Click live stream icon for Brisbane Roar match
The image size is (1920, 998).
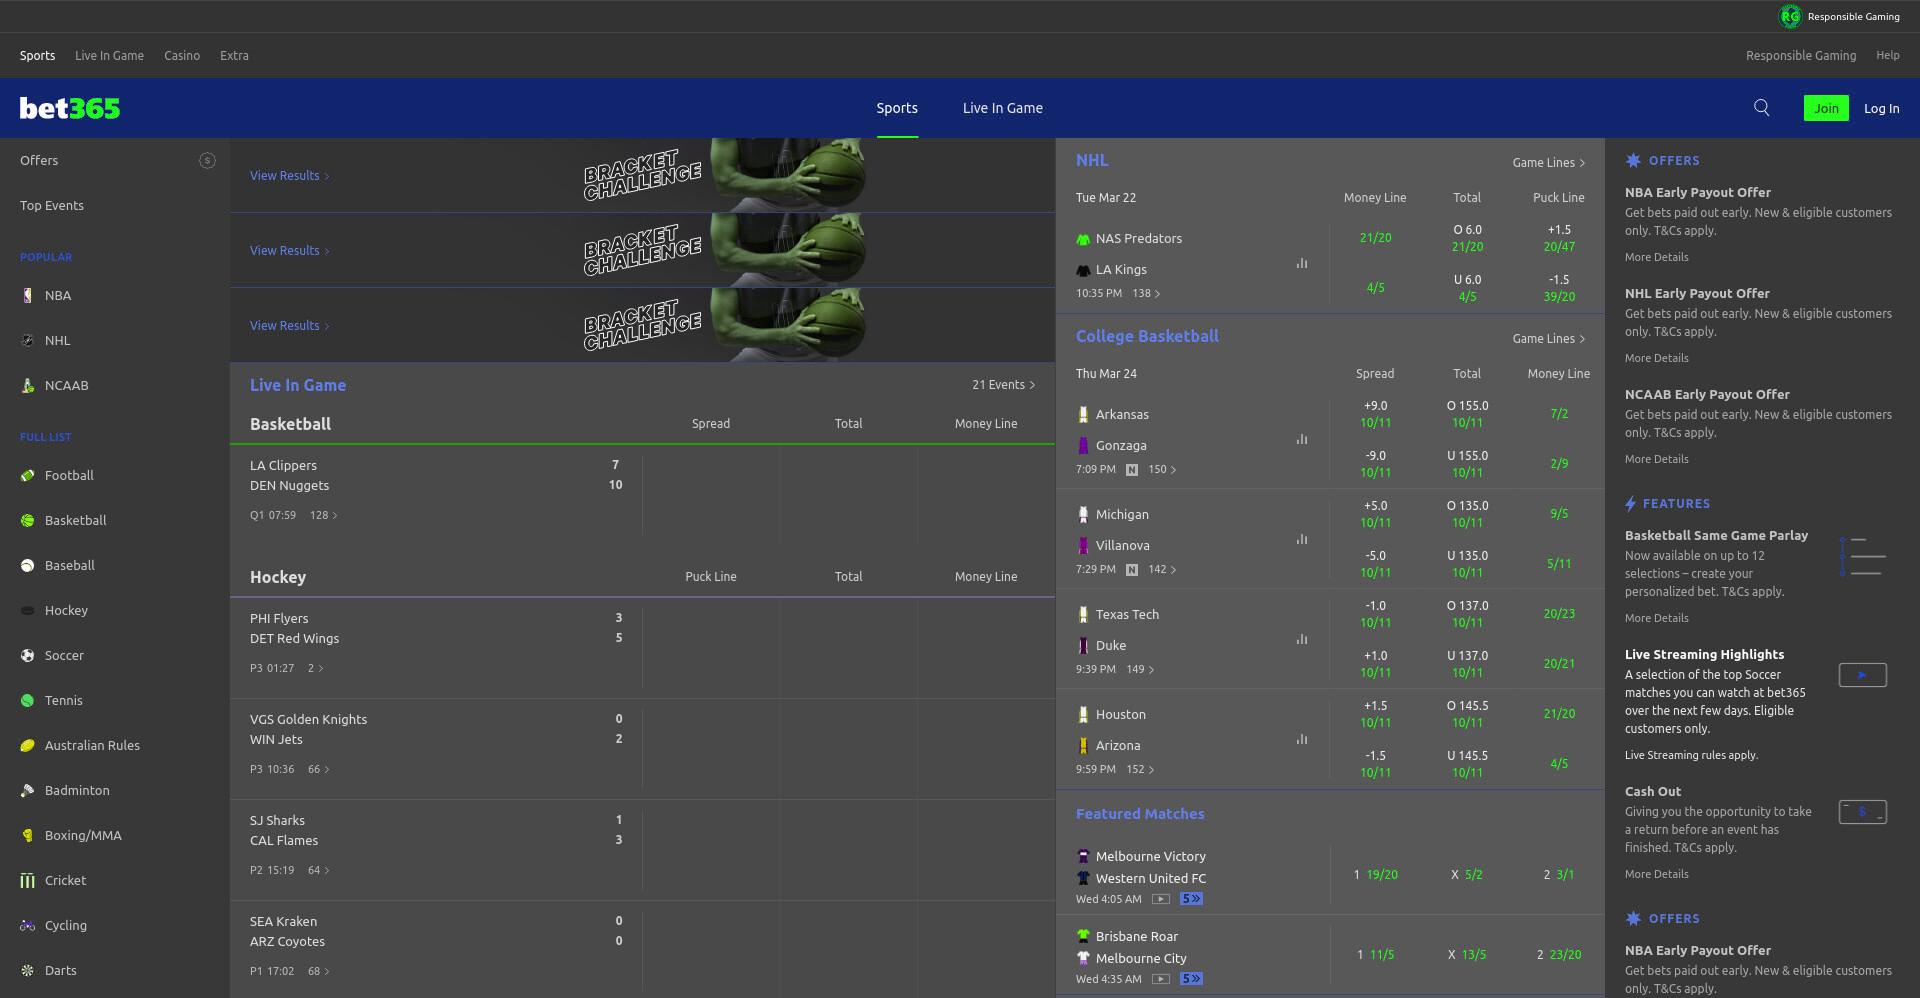click(x=1161, y=979)
